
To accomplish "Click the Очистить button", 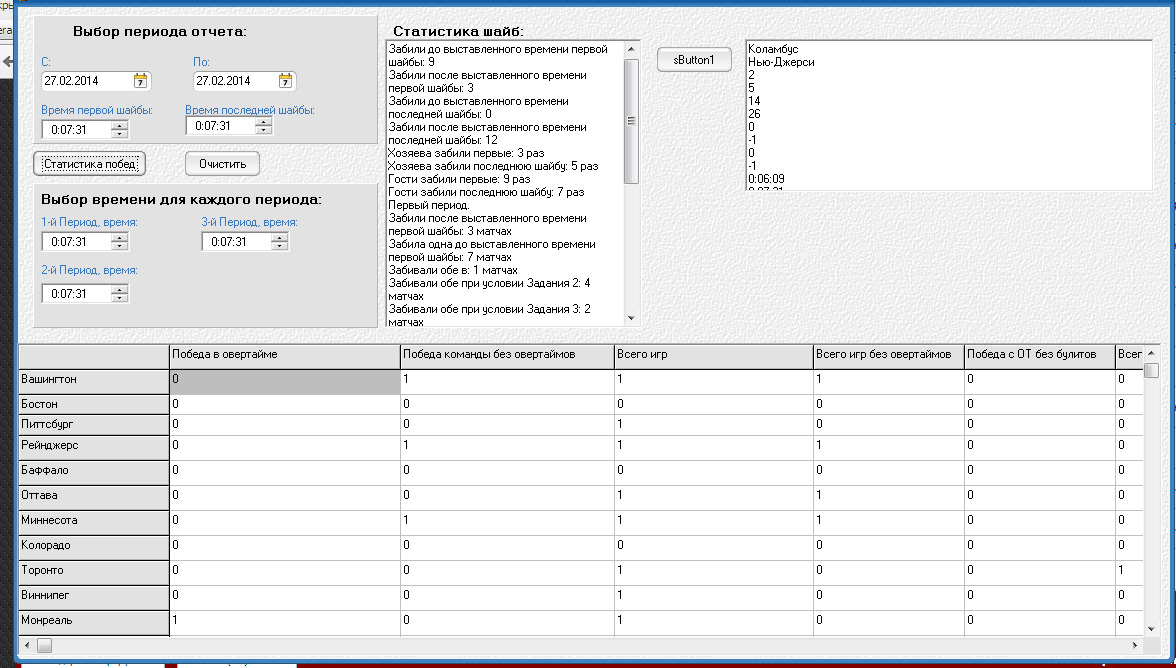I will [223, 164].
